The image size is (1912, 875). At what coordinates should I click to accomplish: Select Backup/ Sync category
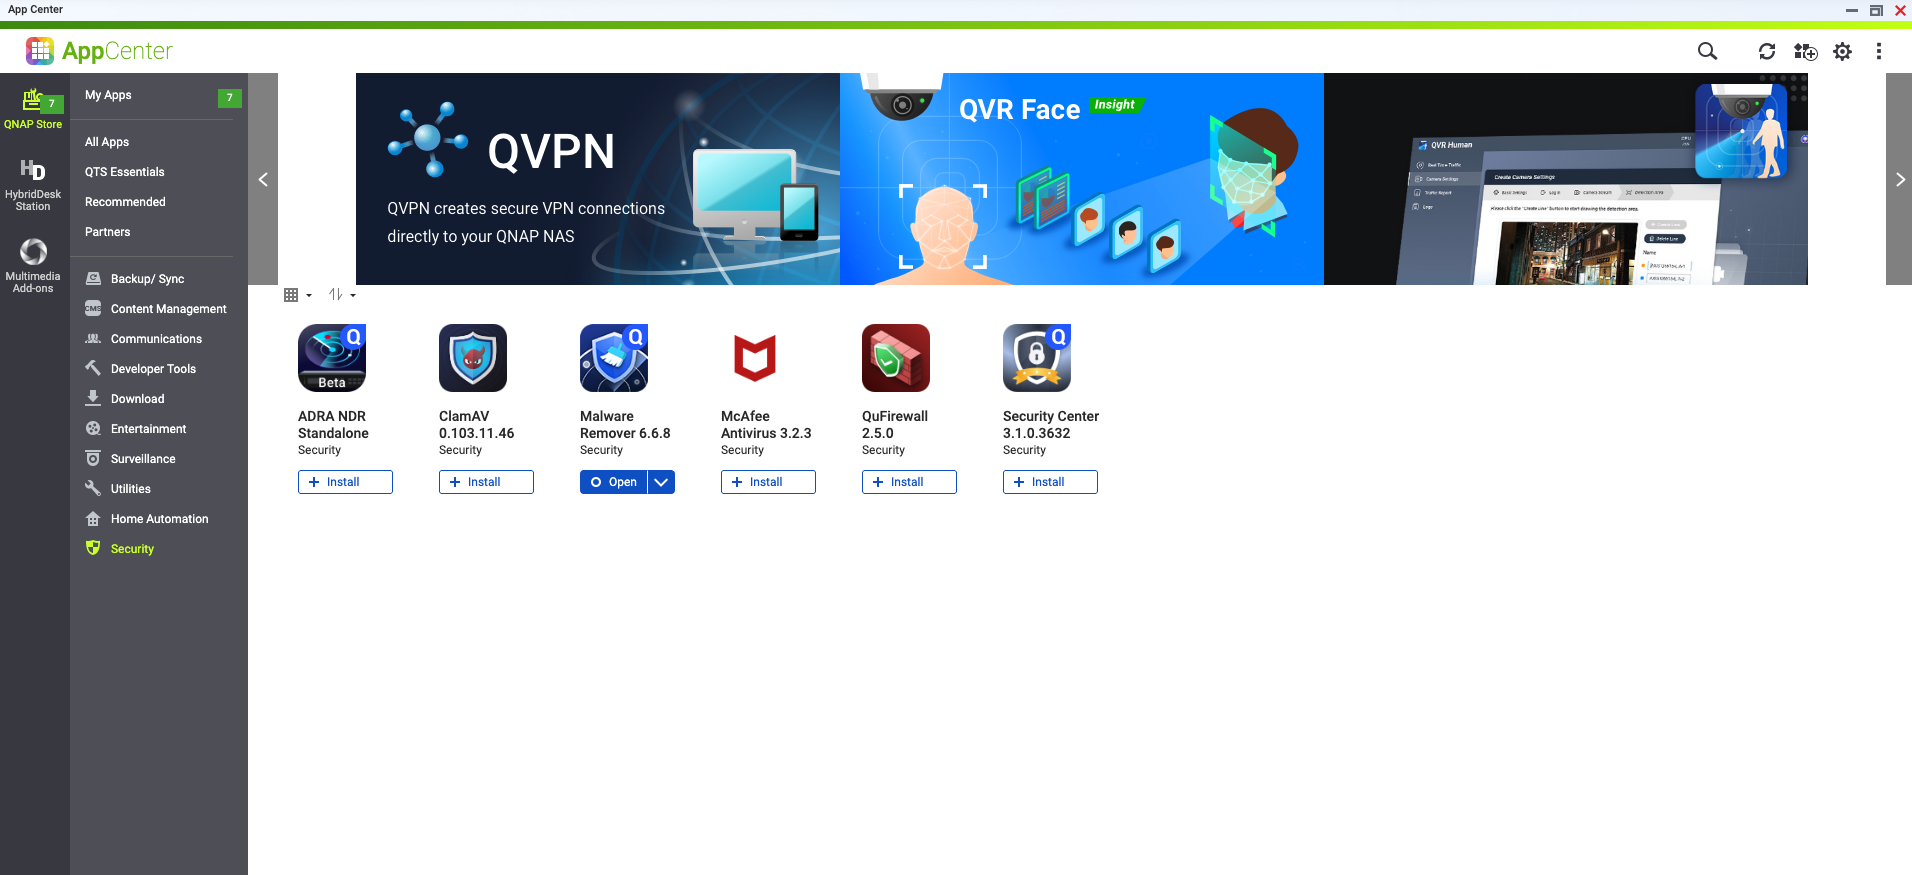pyautogui.click(x=147, y=279)
